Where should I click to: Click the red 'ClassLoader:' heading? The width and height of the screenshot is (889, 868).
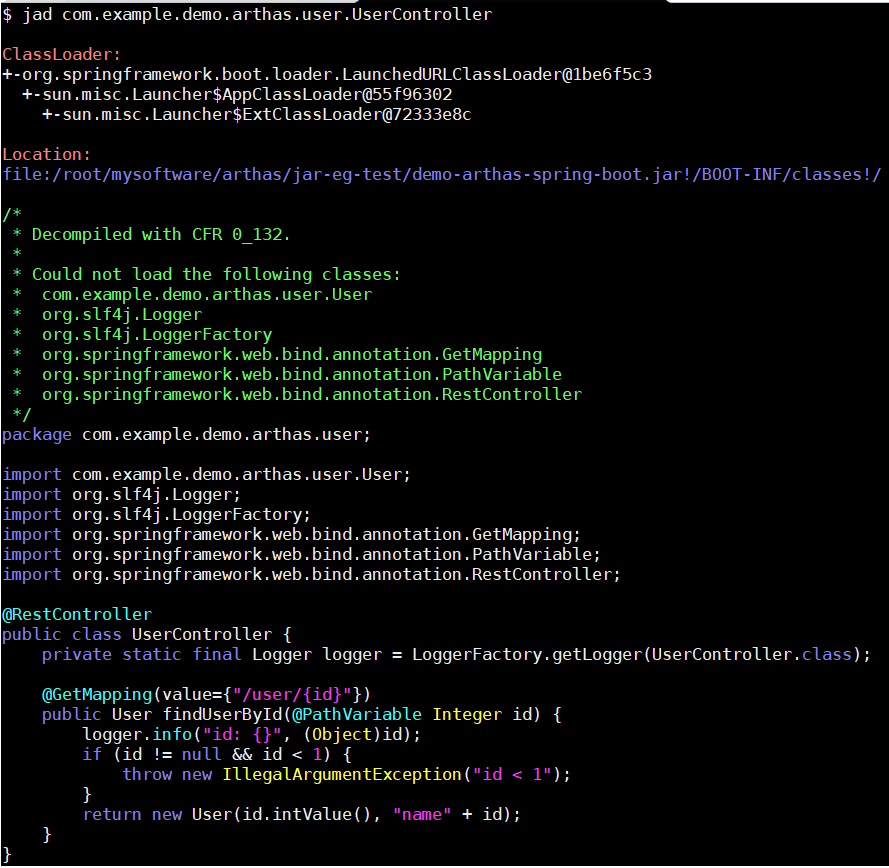(61, 54)
